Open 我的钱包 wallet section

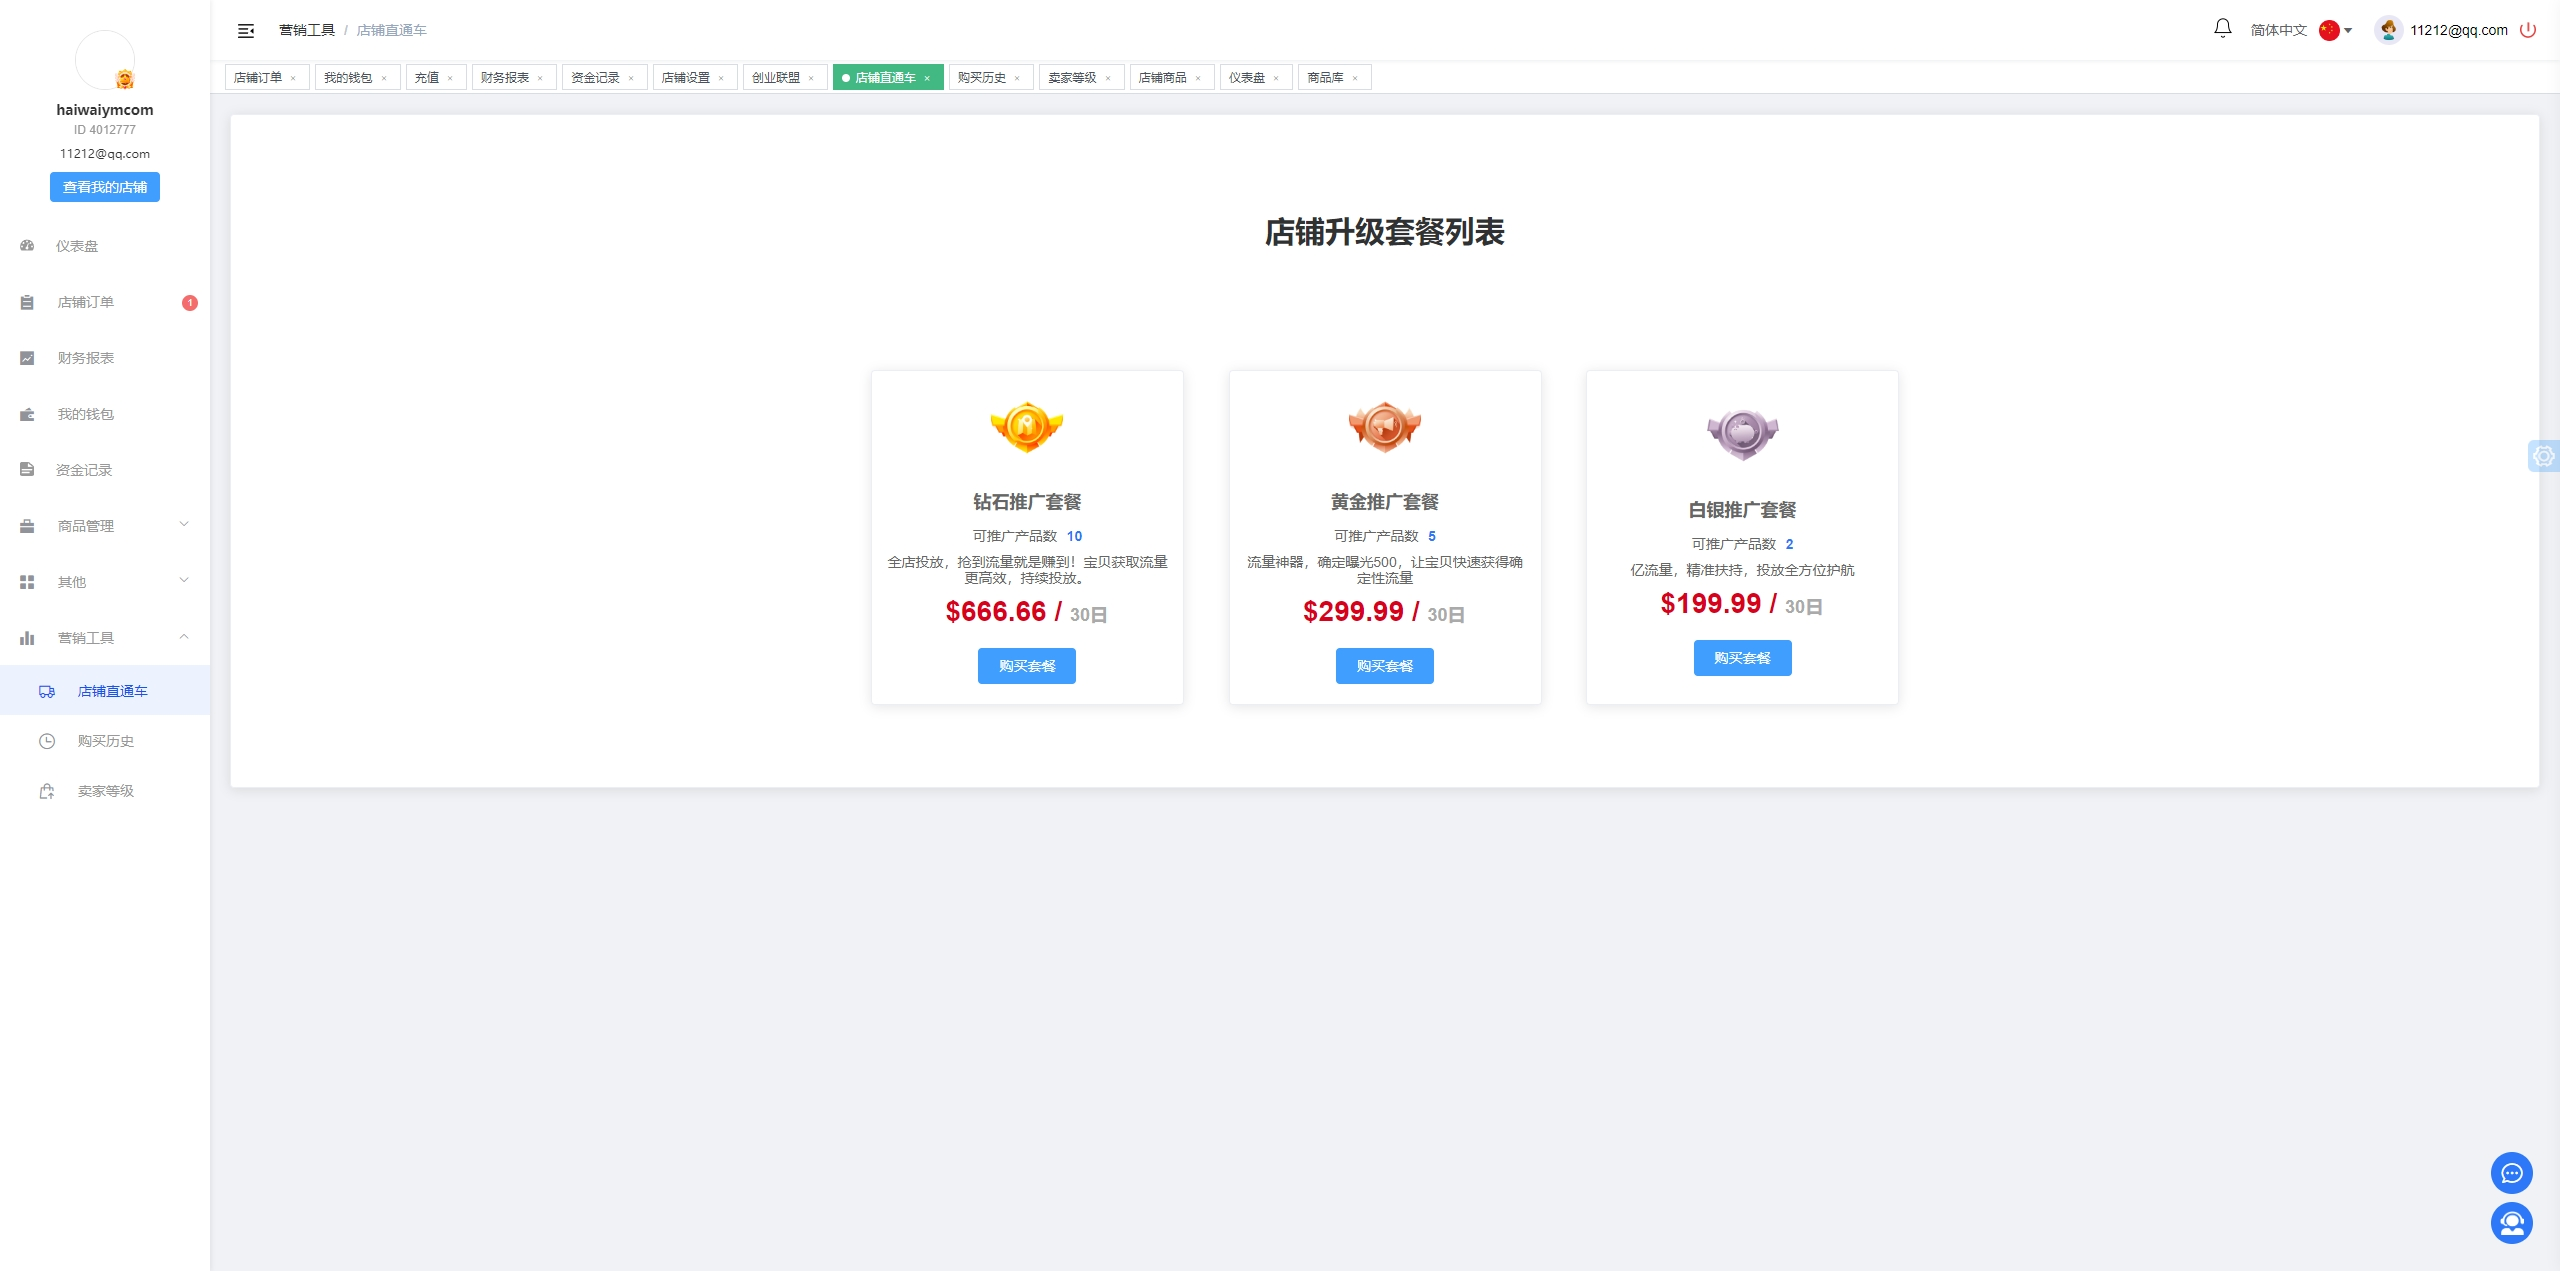coord(84,413)
